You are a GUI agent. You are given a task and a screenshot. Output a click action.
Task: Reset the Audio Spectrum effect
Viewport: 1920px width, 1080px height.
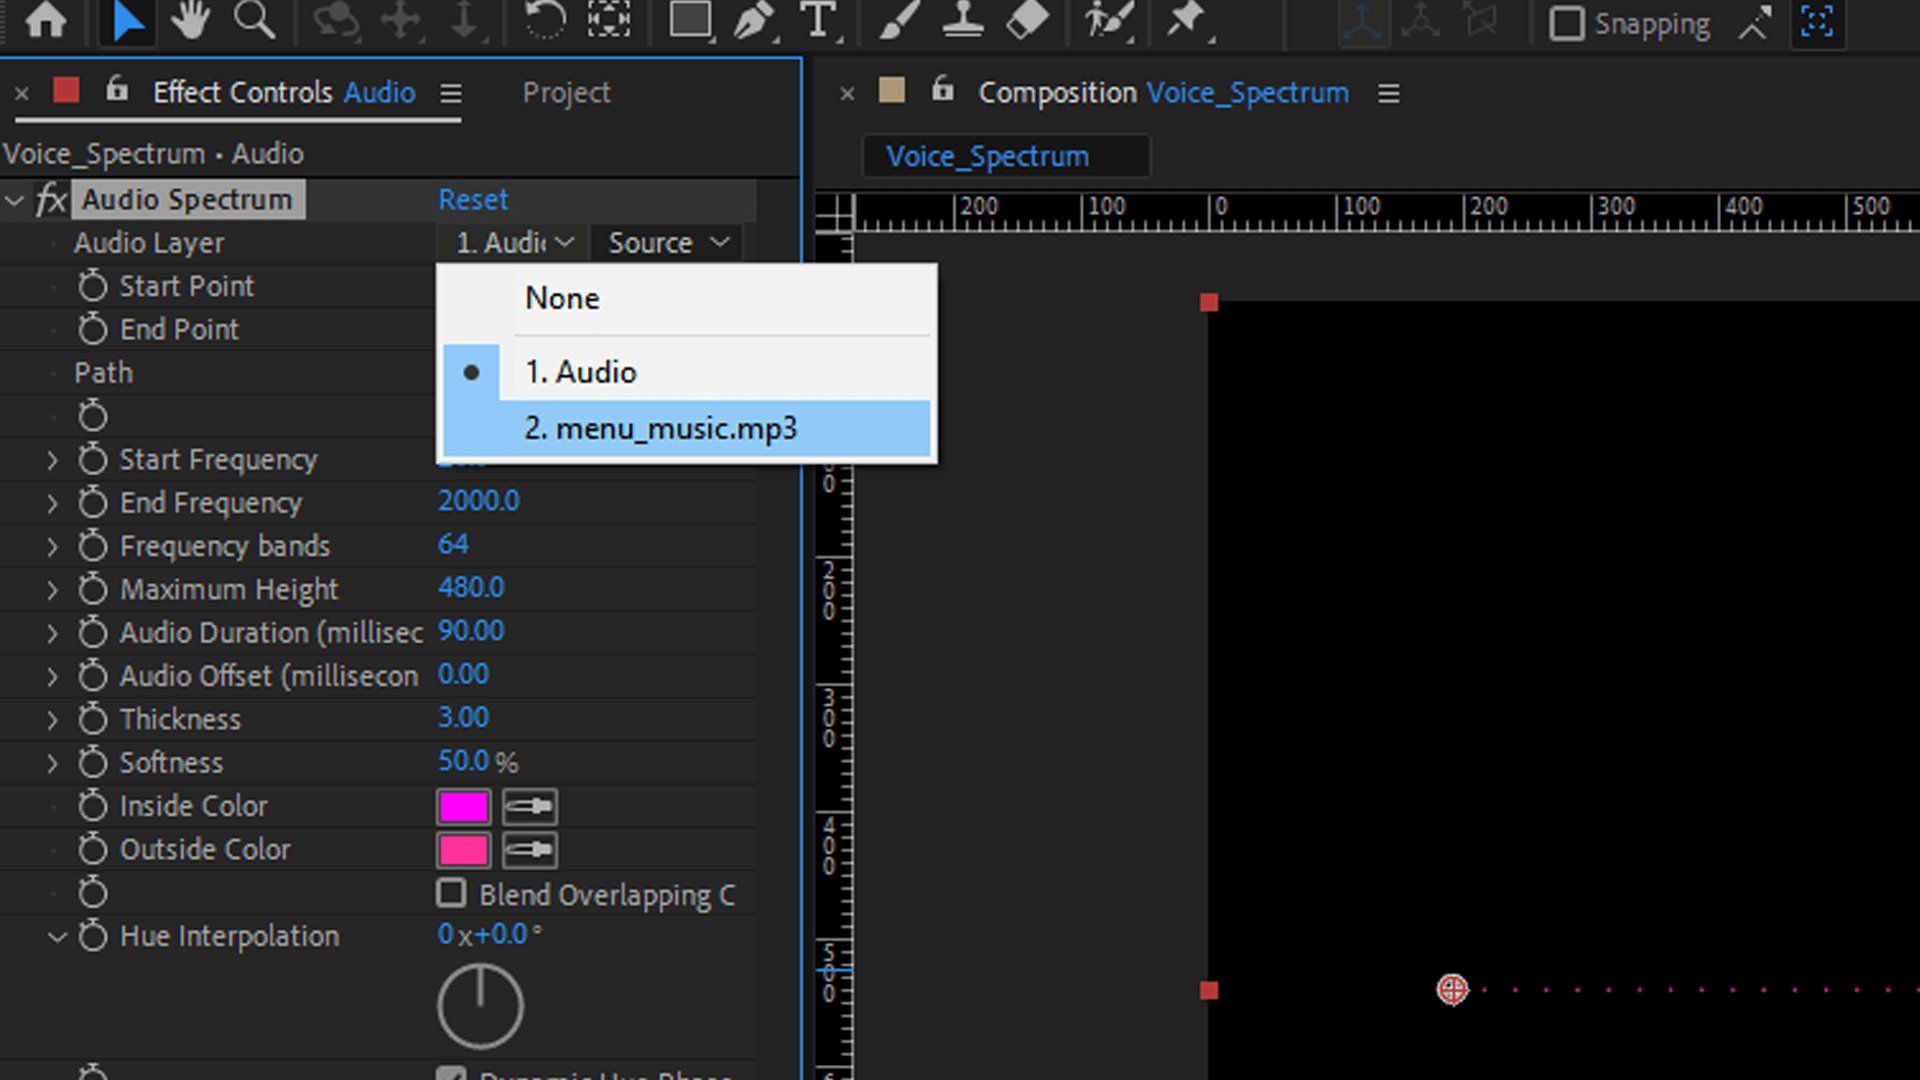(472, 199)
